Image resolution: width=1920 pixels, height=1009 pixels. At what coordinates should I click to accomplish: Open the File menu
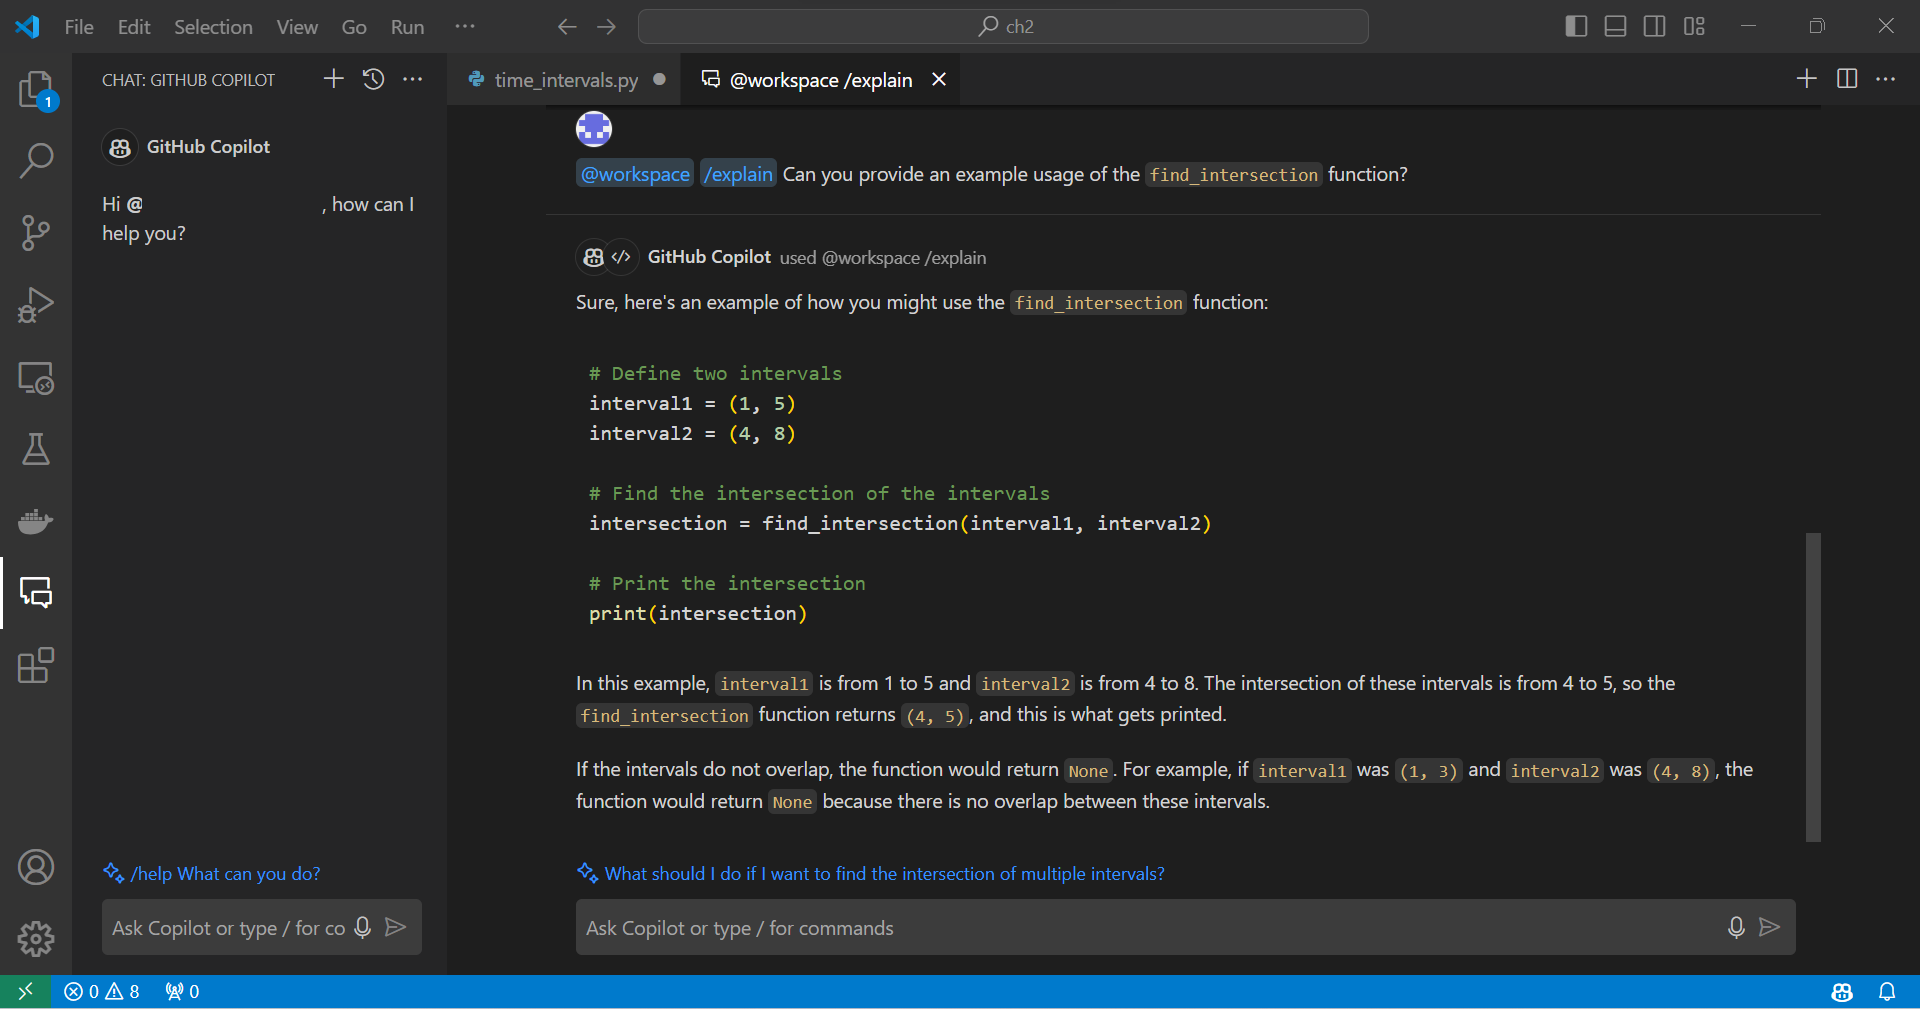pos(79,27)
